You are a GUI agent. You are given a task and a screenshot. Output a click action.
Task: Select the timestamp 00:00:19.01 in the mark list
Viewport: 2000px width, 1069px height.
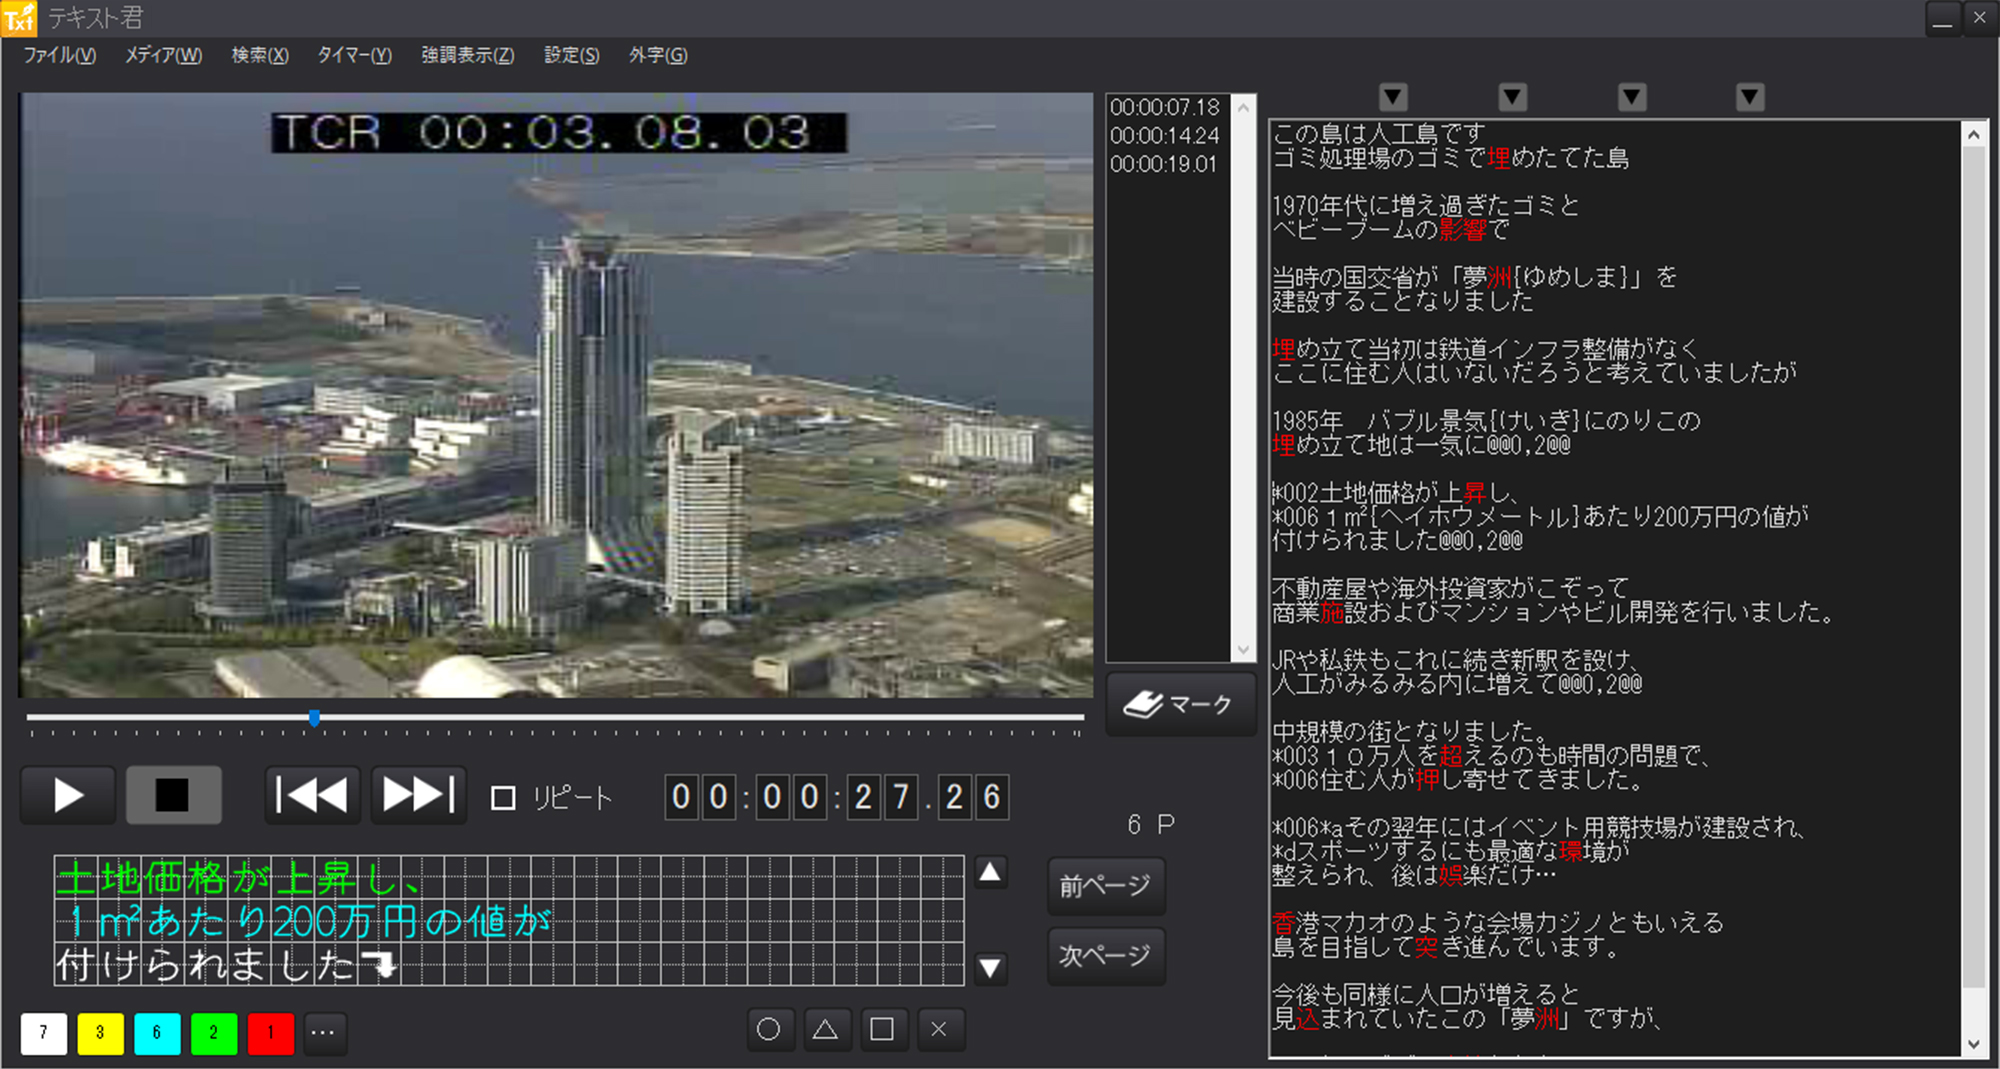pos(1163,164)
